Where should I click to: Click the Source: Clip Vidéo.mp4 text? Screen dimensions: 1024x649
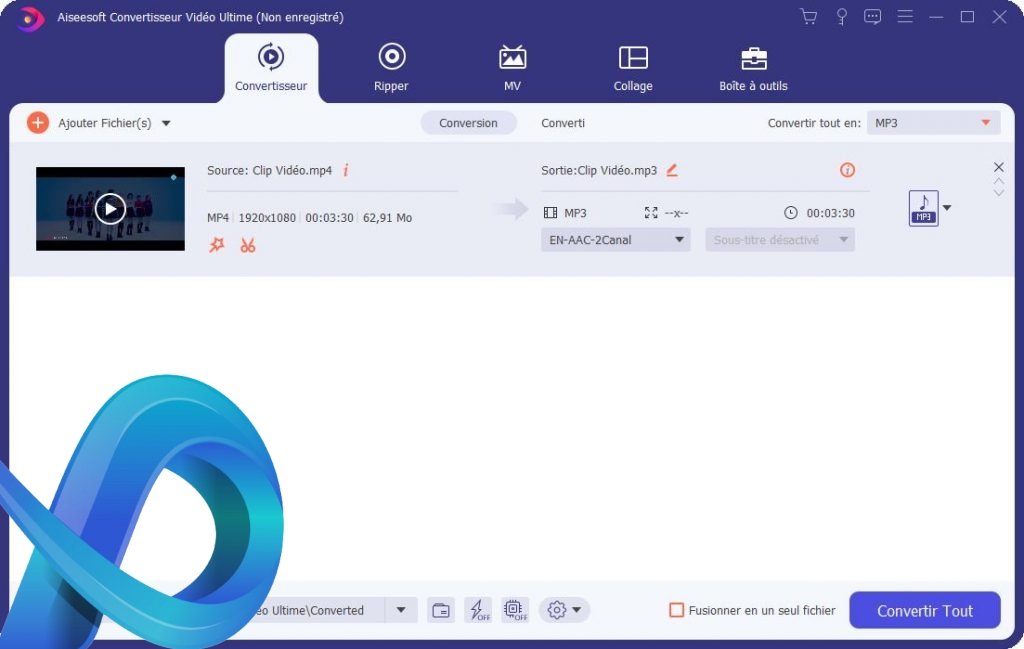click(x=269, y=170)
